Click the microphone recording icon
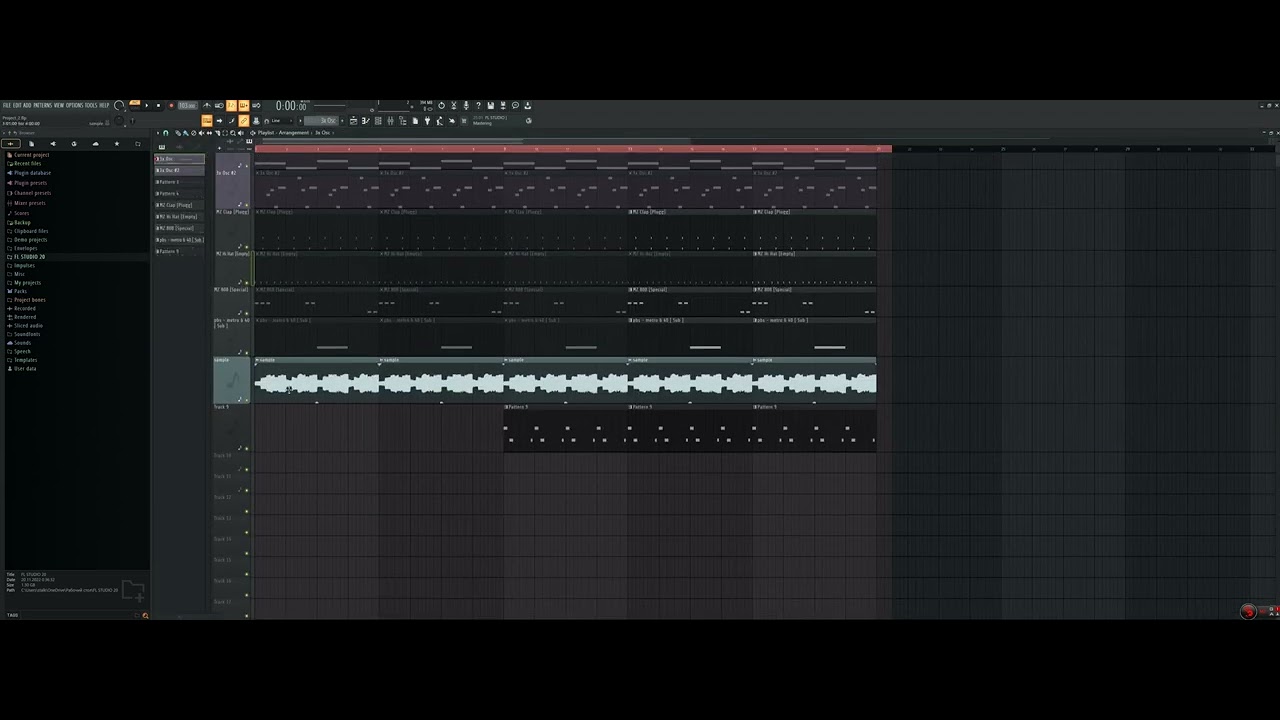 tap(466, 105)
